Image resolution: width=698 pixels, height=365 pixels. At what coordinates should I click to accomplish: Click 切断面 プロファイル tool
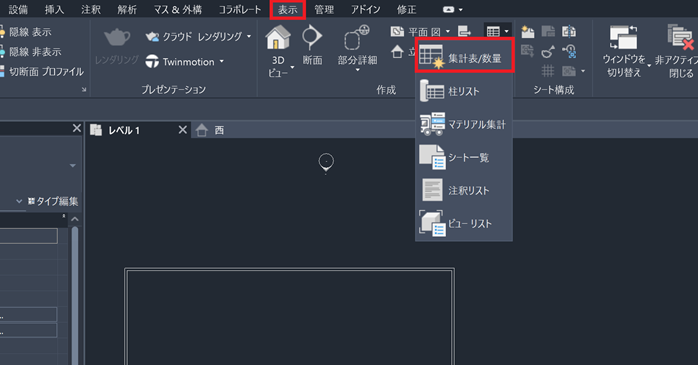[42, 71]
